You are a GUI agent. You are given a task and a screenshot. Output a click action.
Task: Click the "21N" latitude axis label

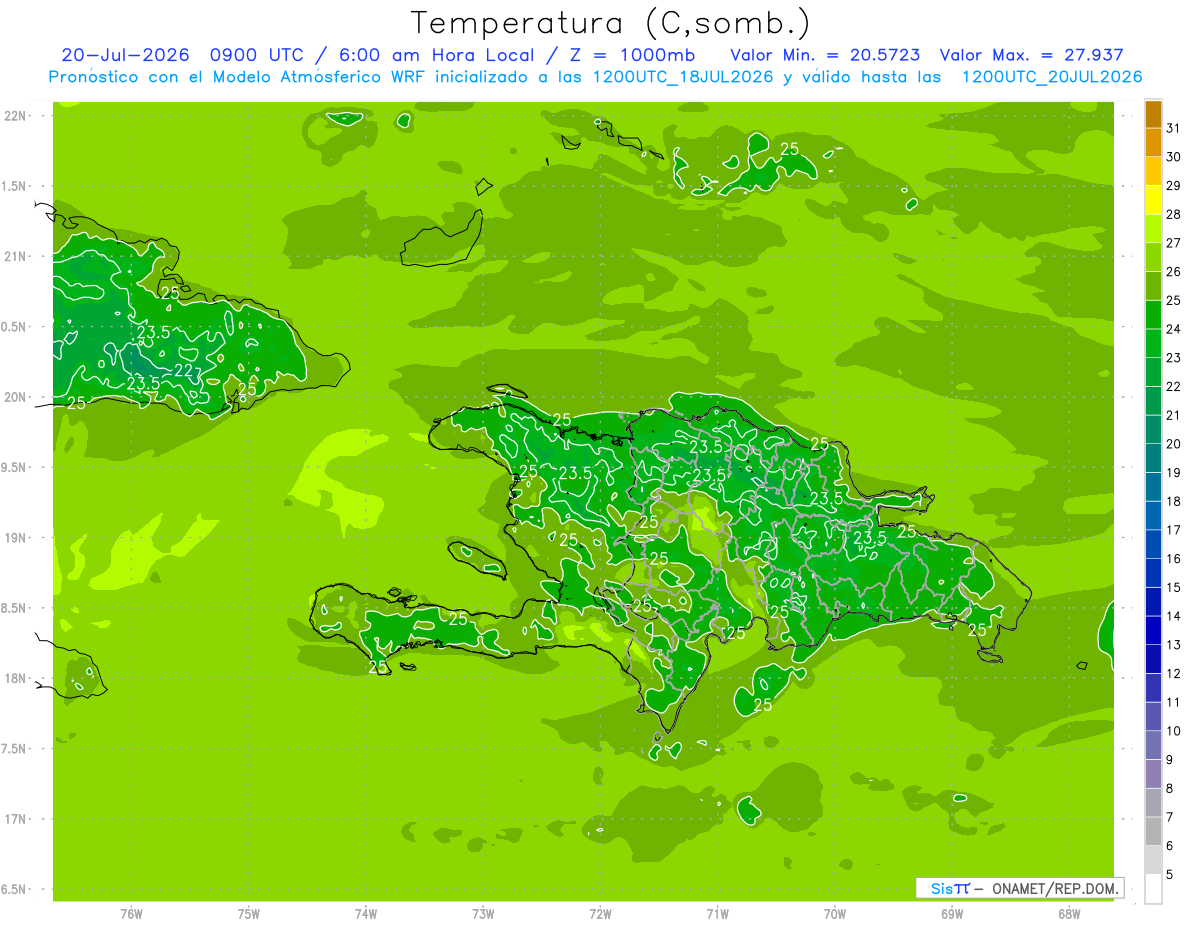[16, 257]
